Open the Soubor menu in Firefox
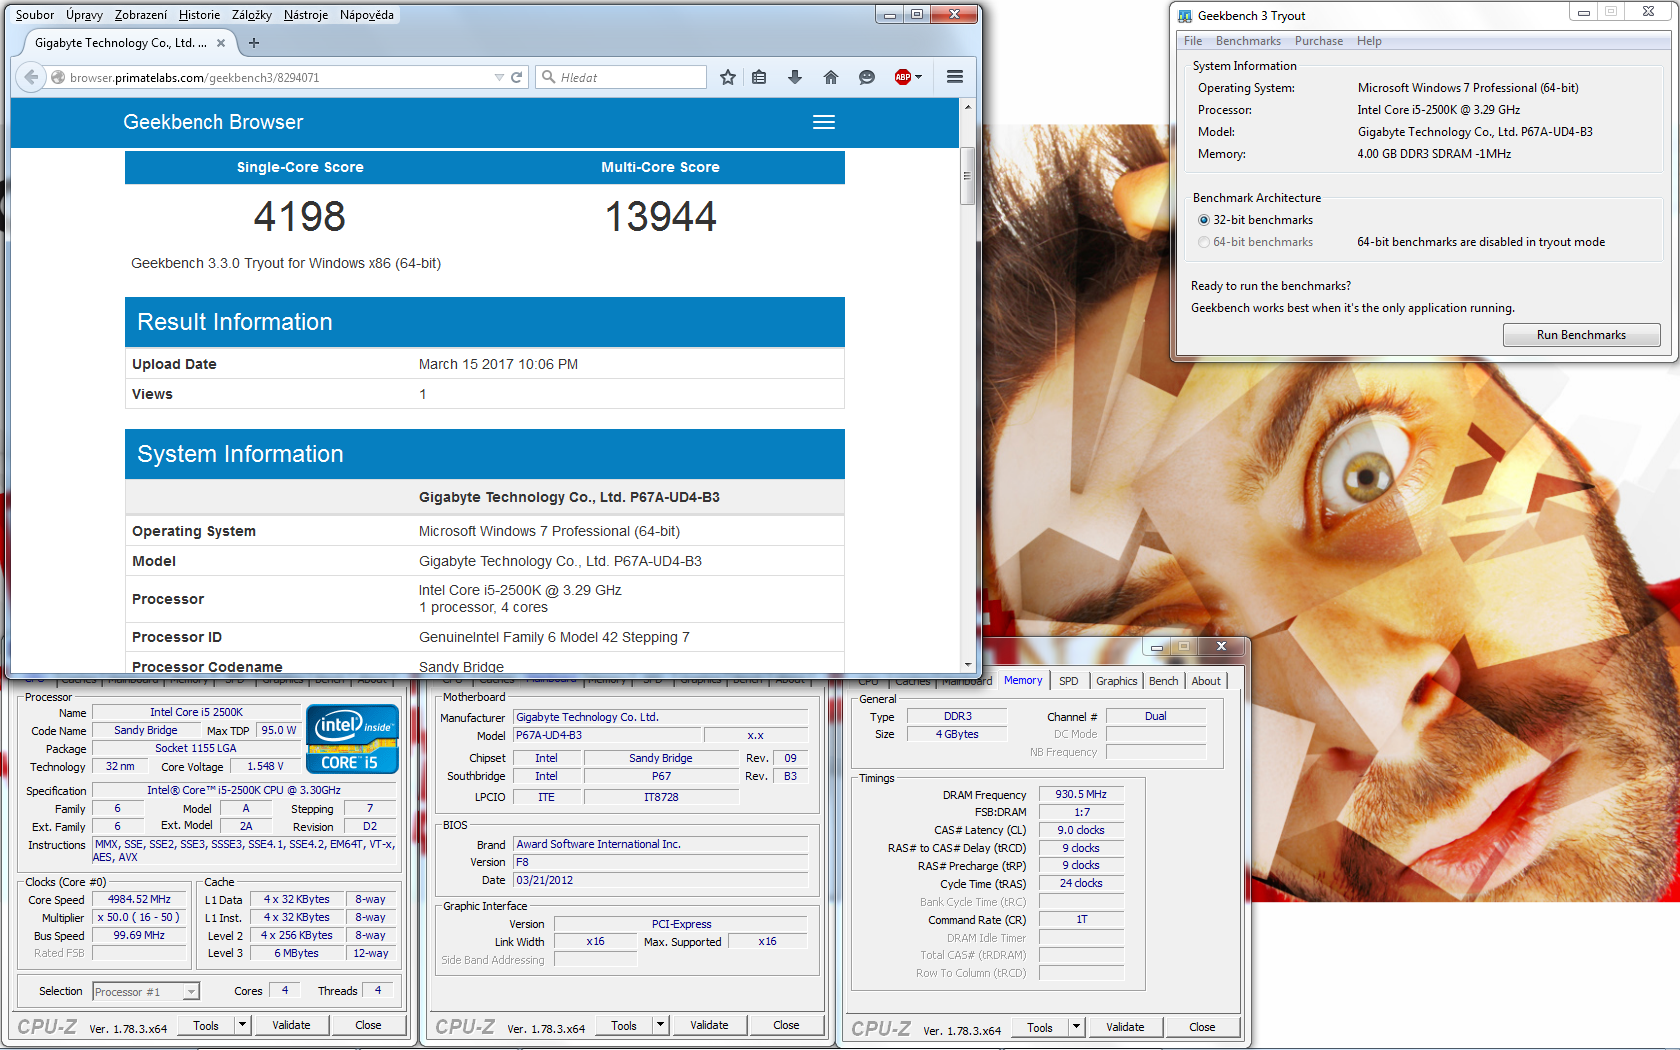 click(x=35, y=15)
